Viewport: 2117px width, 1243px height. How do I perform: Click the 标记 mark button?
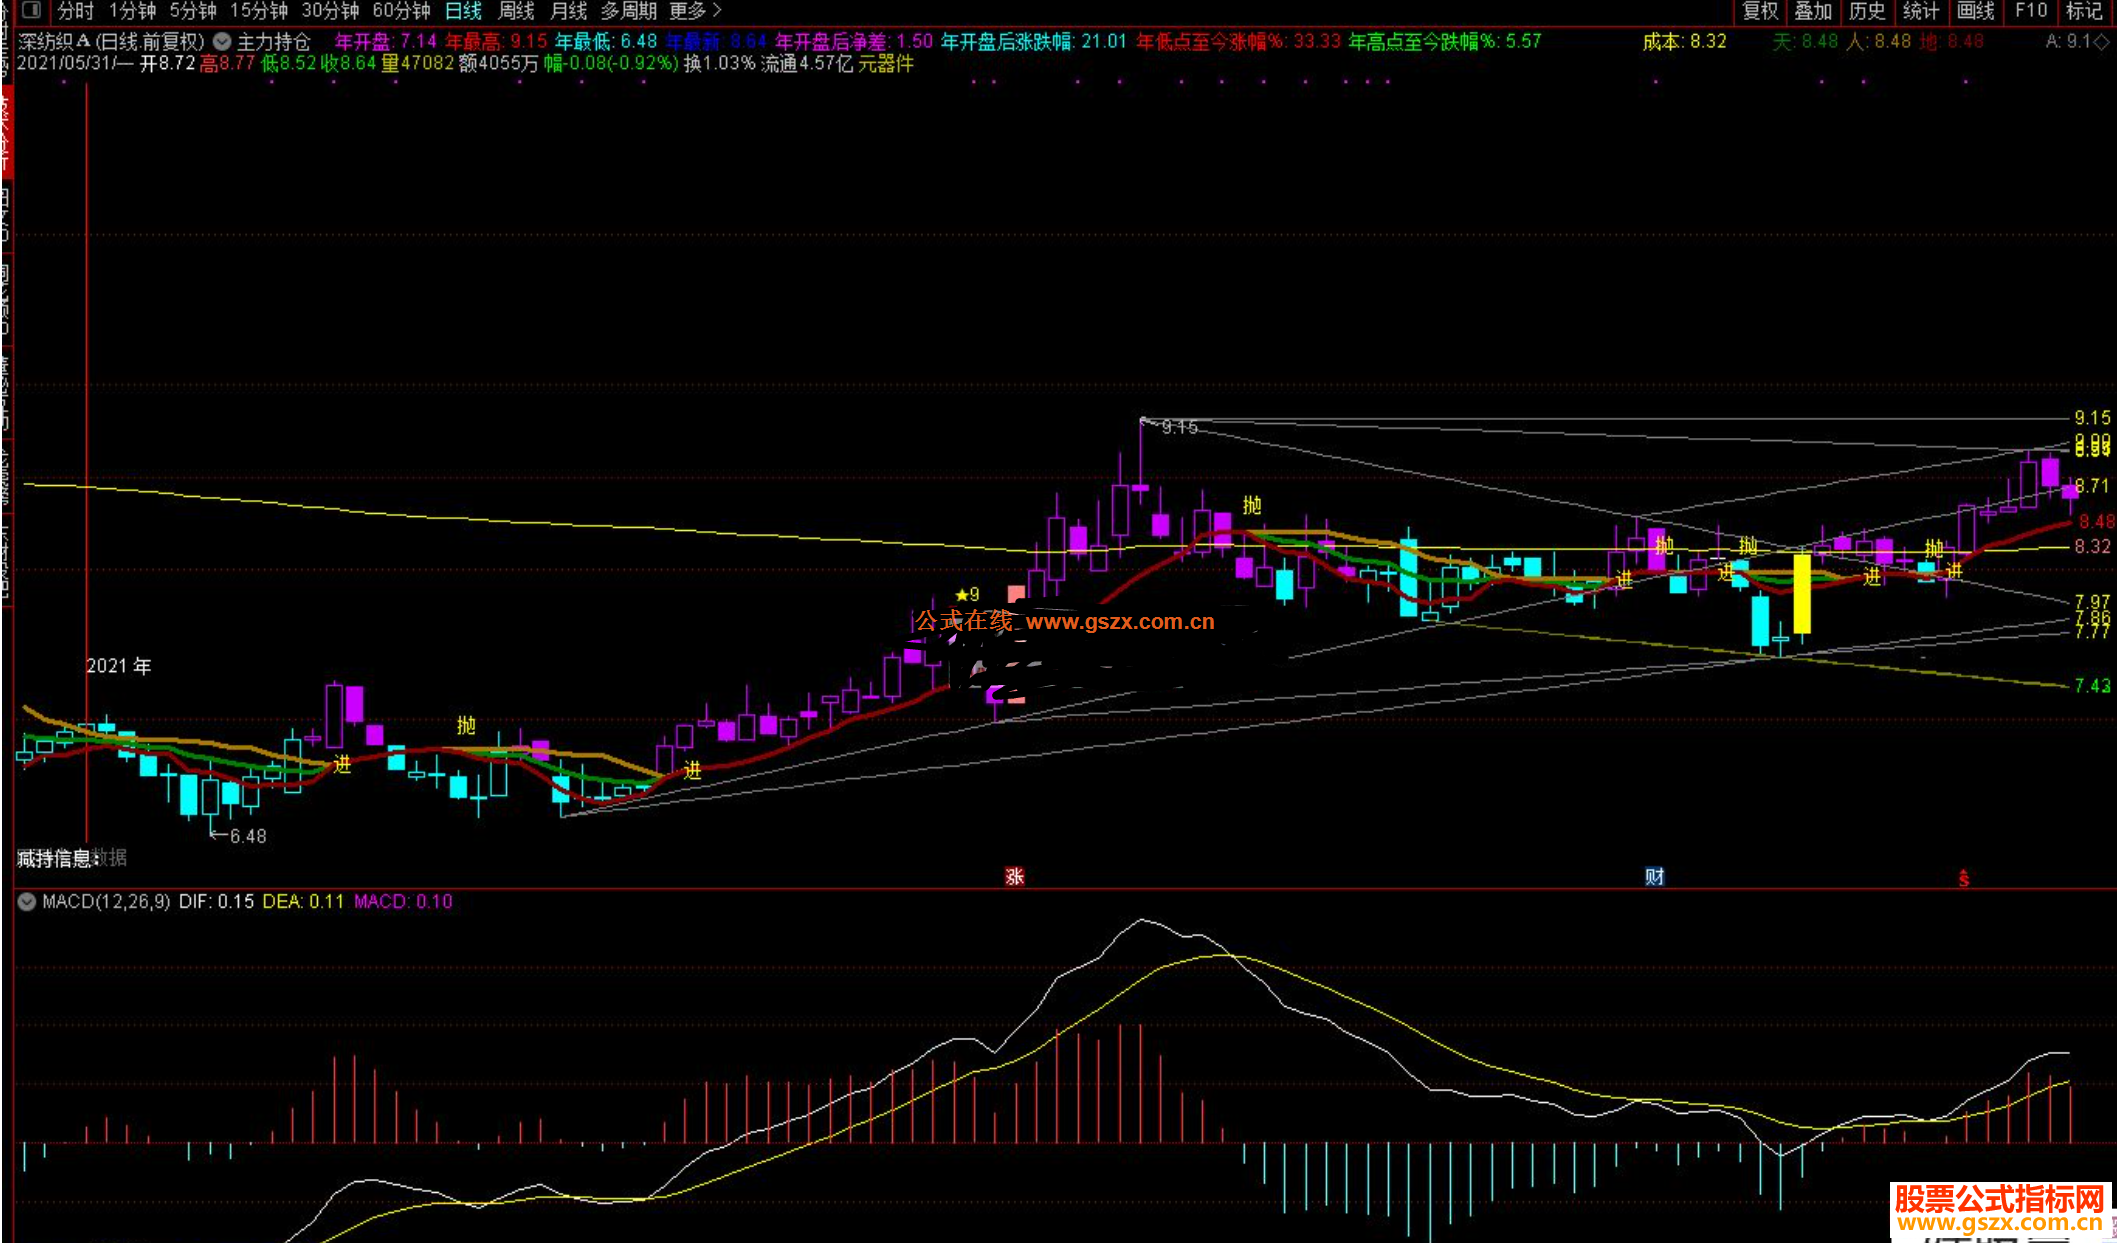coord(2084,11)
